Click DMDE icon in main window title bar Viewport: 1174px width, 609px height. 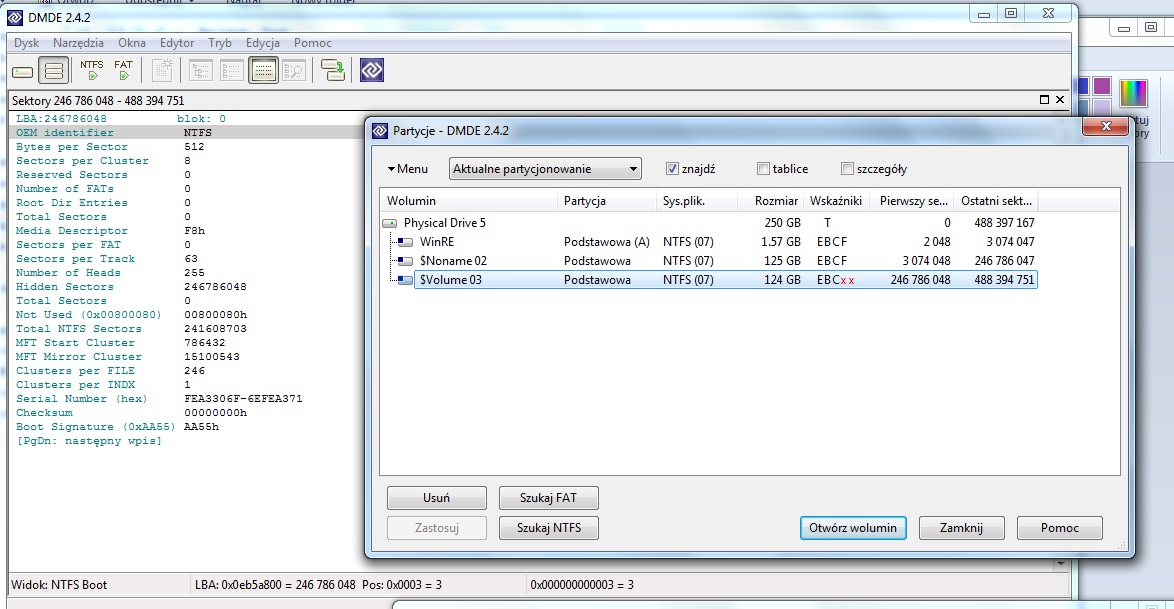click(x=15, y=17)
